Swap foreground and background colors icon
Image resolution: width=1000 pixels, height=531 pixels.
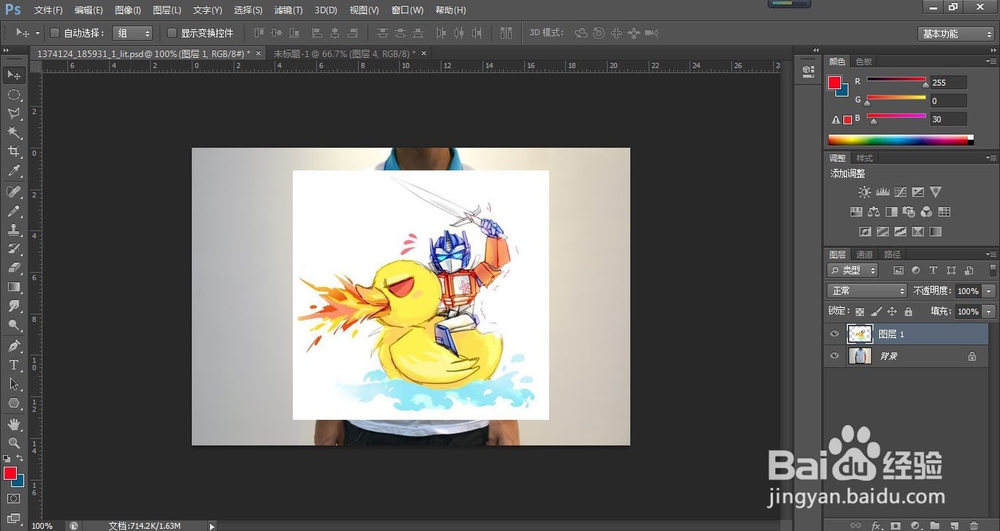tap(20, 458)
